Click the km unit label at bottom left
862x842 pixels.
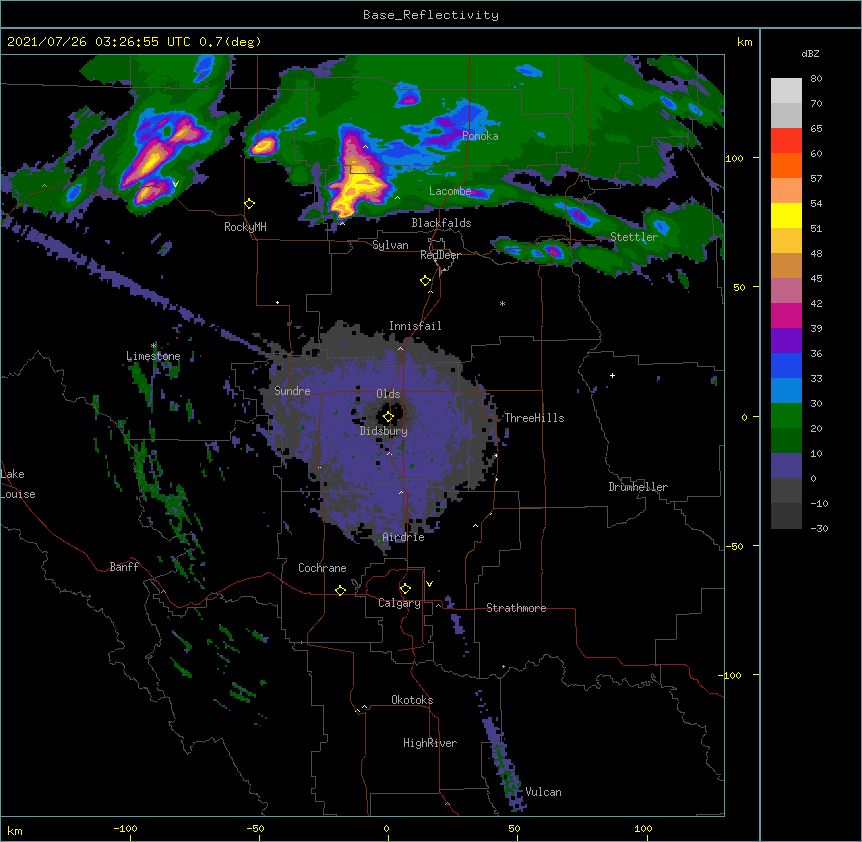click(15, 830)
